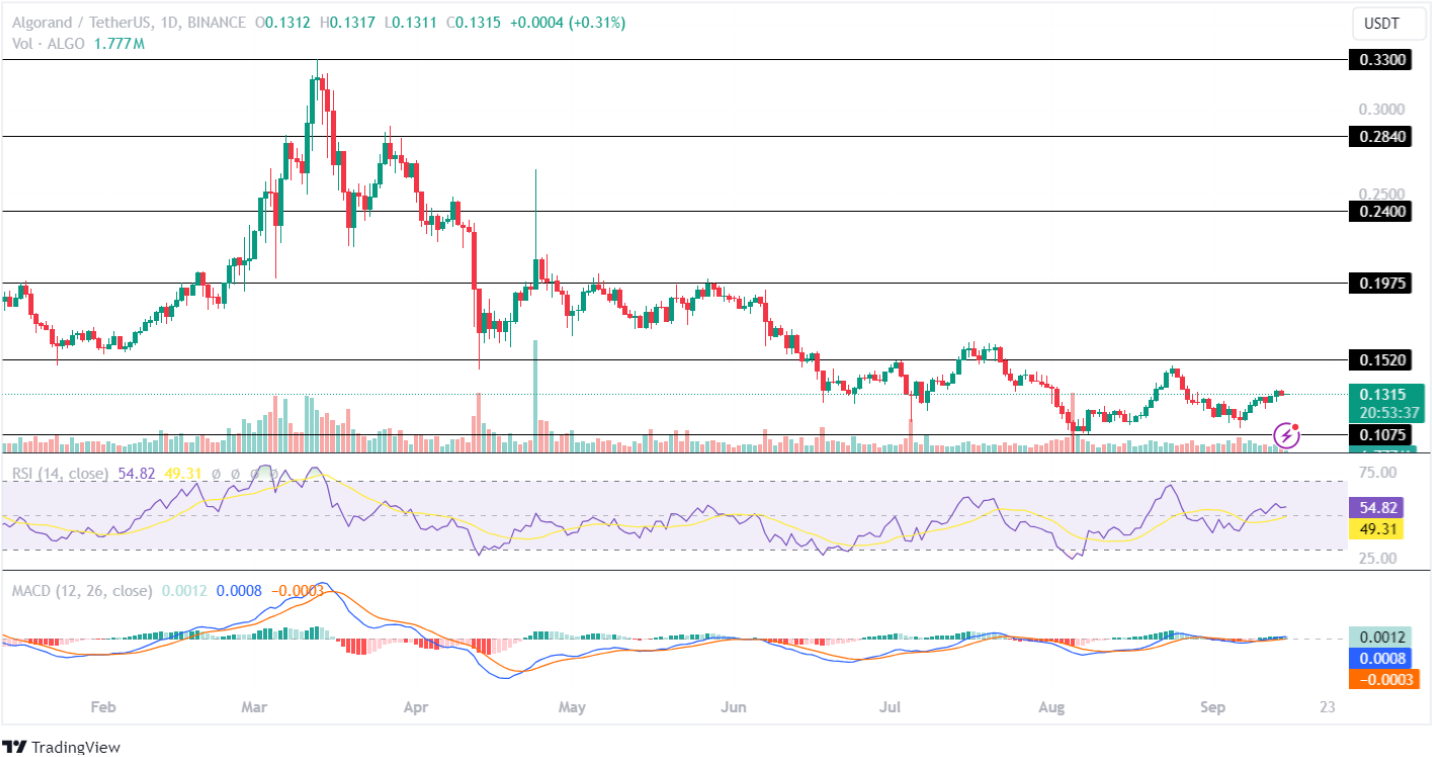Select the blue 0.0008 value in MACD legend

click(x=239, y=591)
